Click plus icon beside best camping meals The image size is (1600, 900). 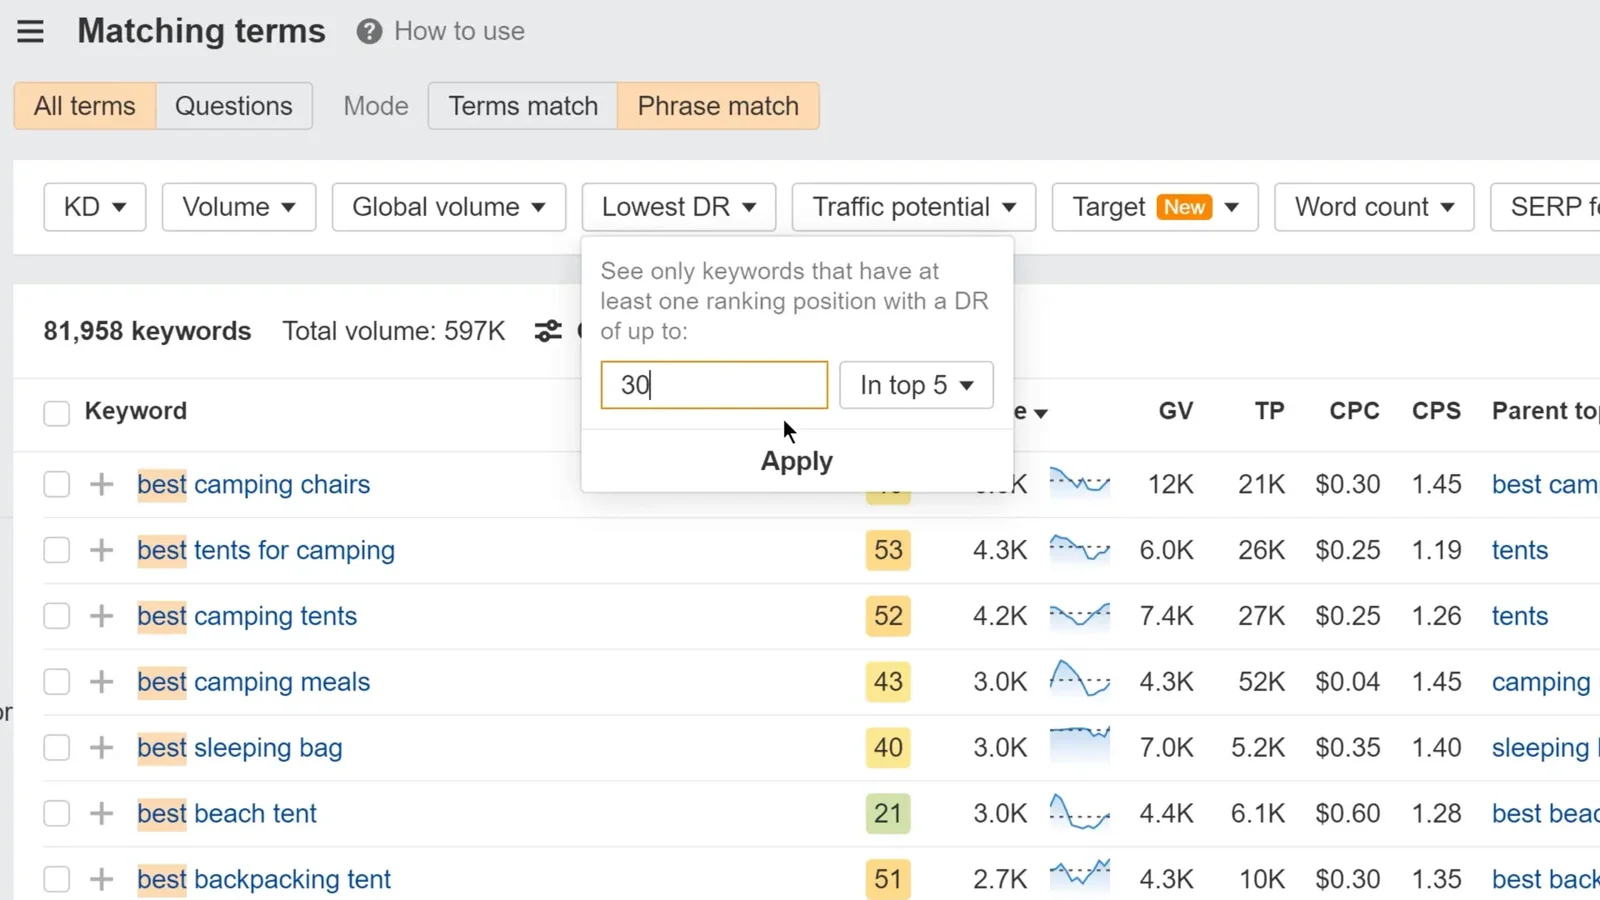click(101, 682)
